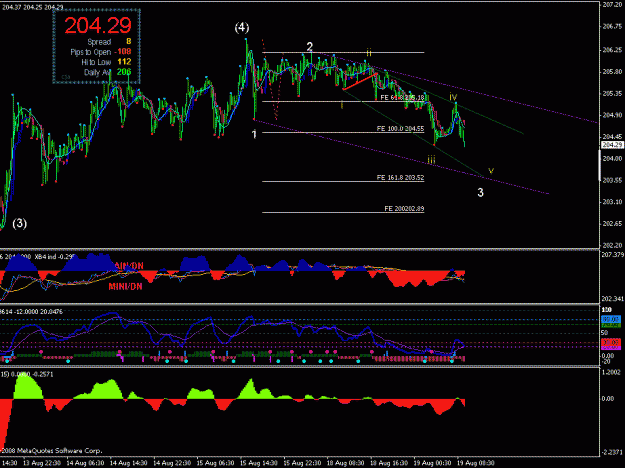This screenshot has height=468, width=625.
Task: Click the 203.55 price axis label
Action: click(613, 180)
